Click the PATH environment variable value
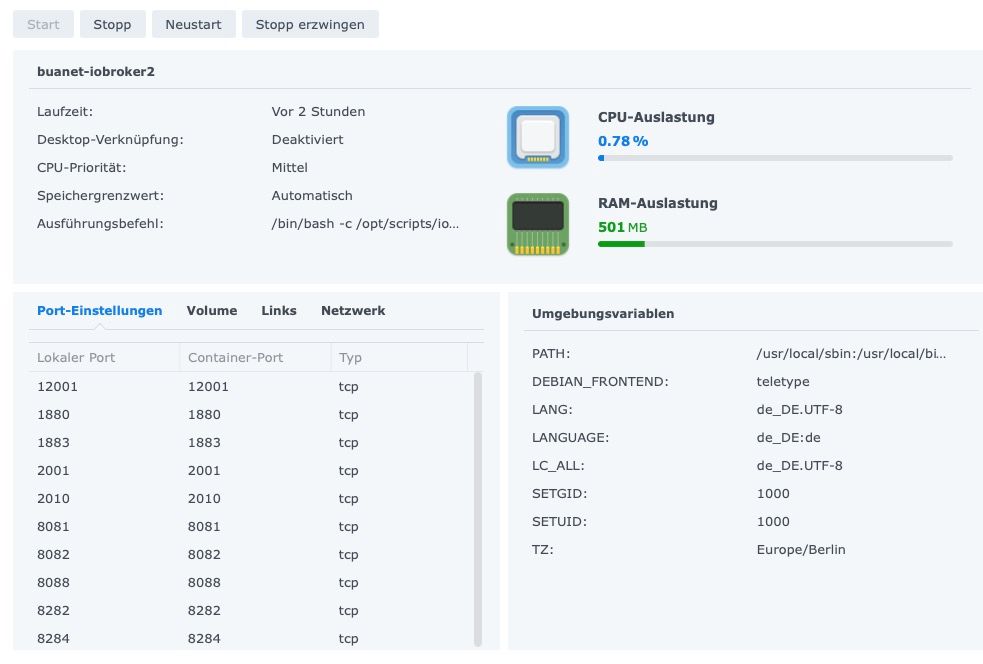 click(x=851, y=354)
